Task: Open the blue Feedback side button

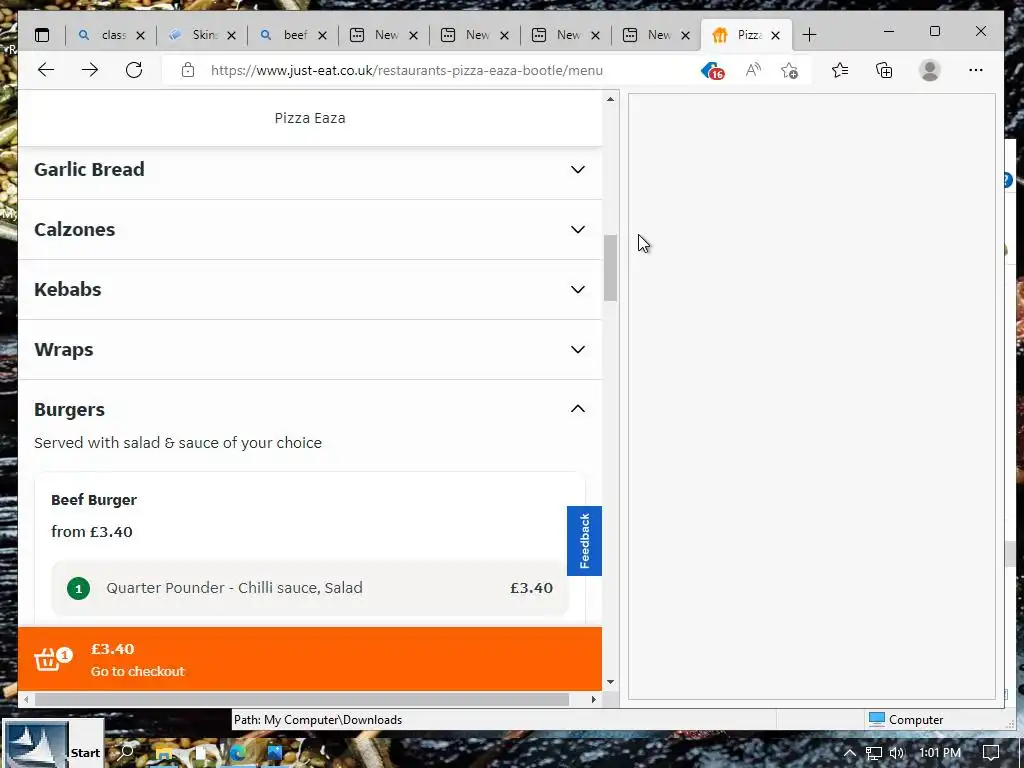Action: (584, 541)
